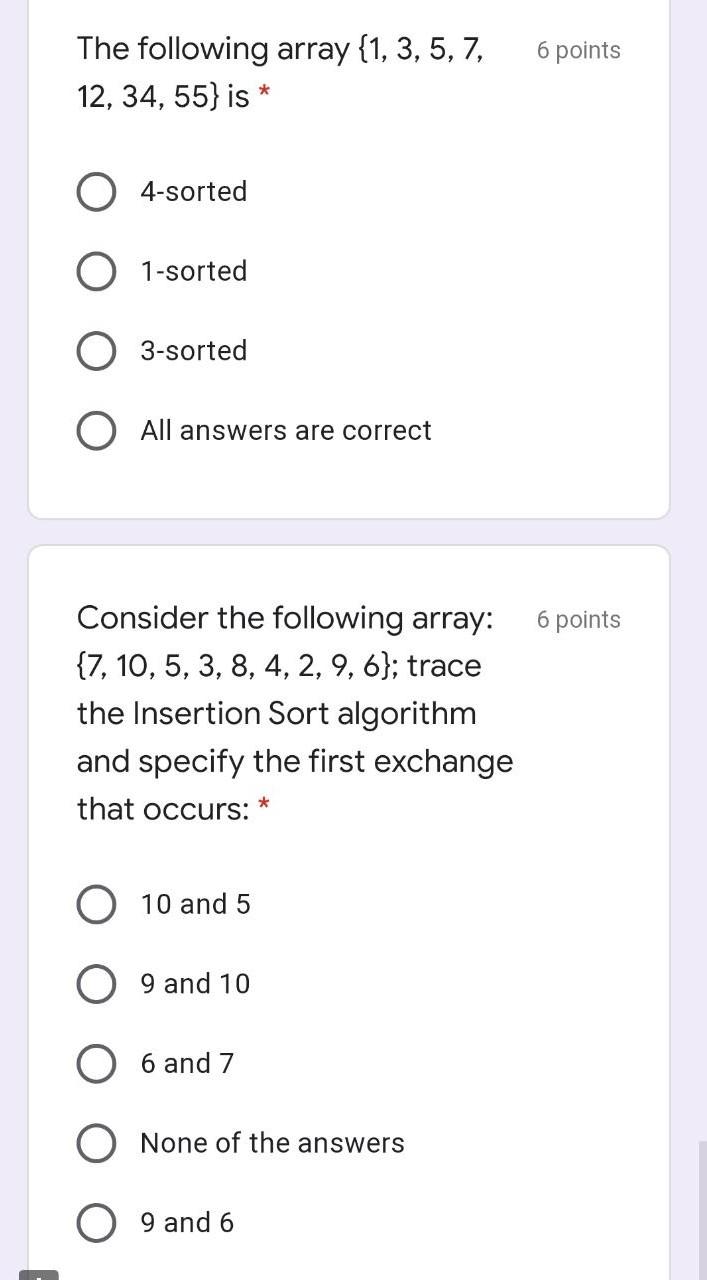
Task: Click the red asterisk on the first question
Action: click(264, 97)
